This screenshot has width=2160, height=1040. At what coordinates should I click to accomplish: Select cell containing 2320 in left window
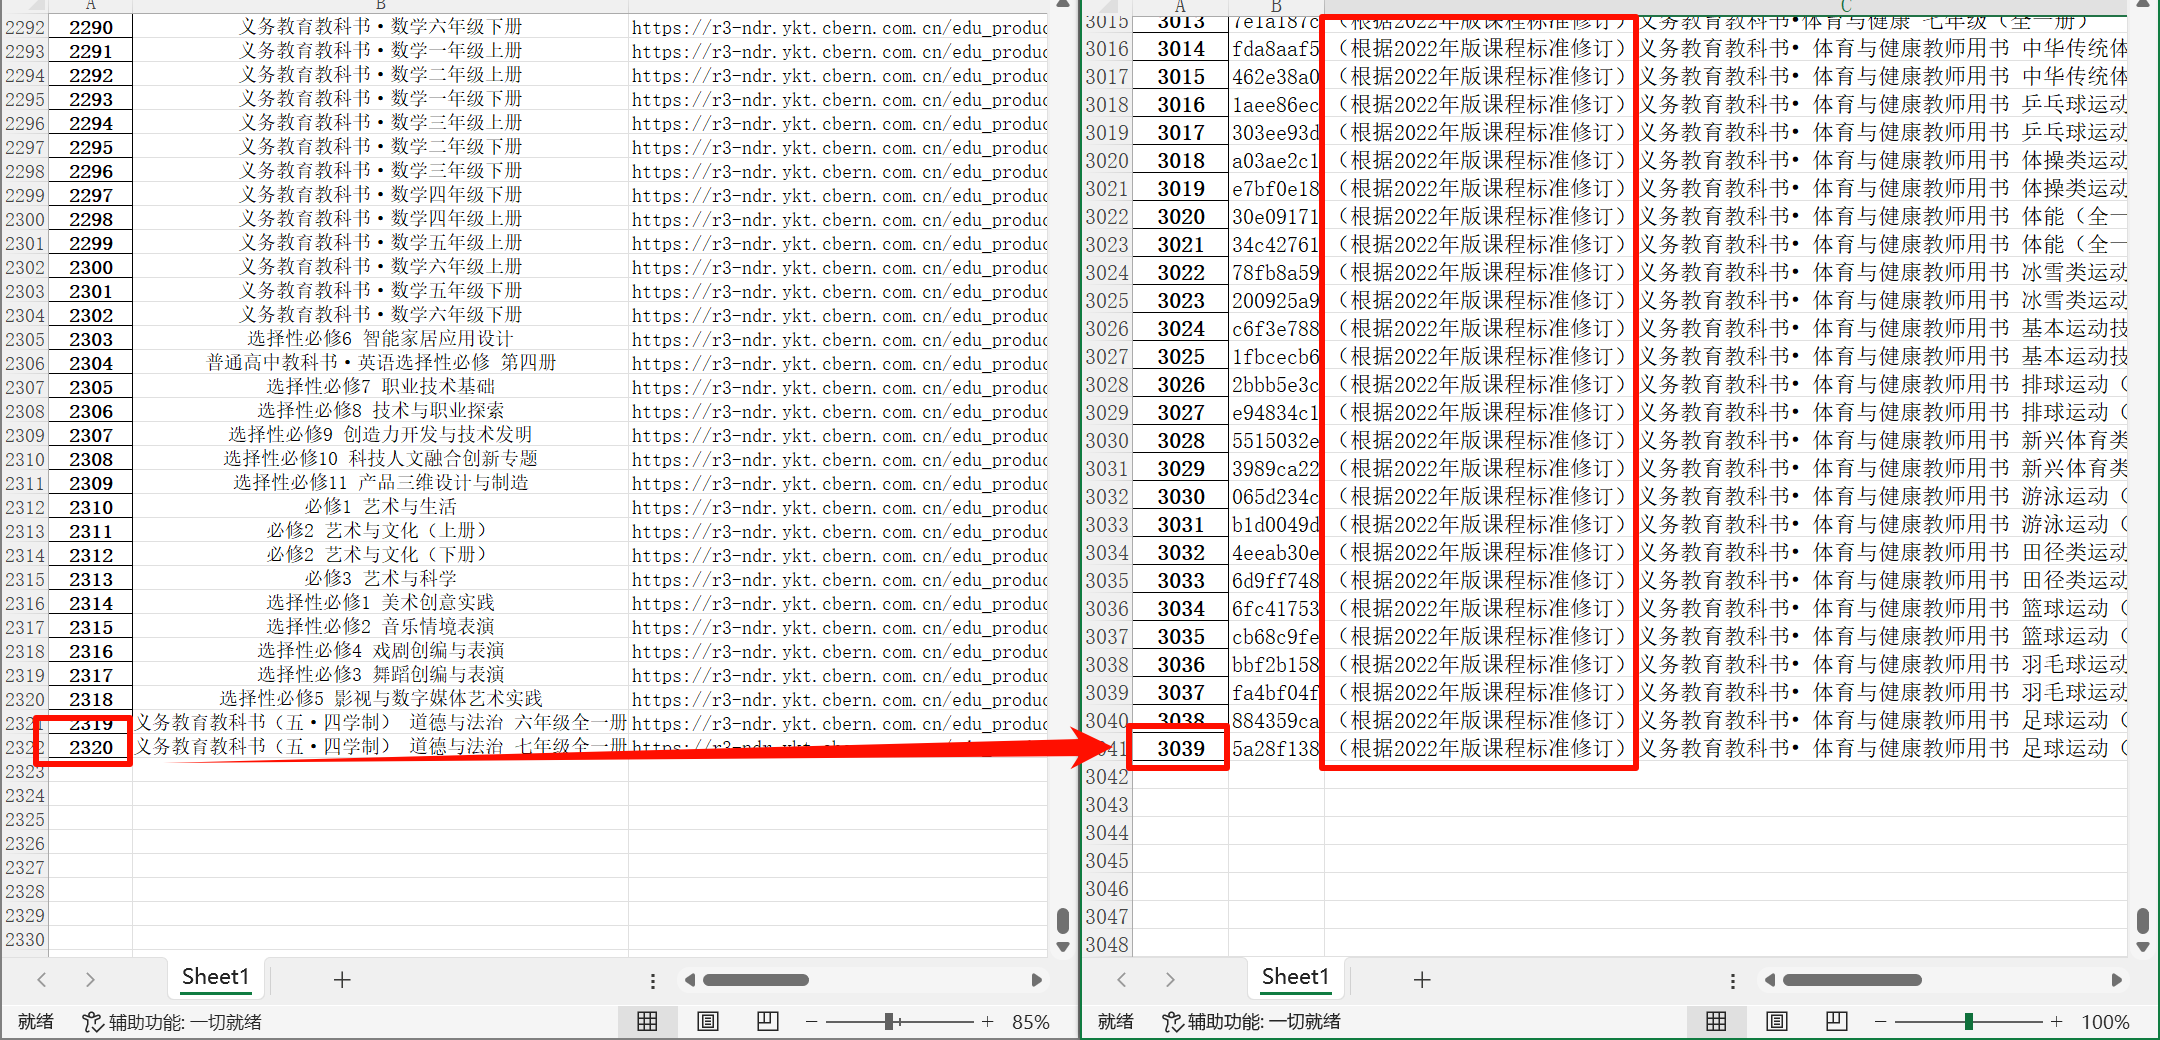(91, 747)
